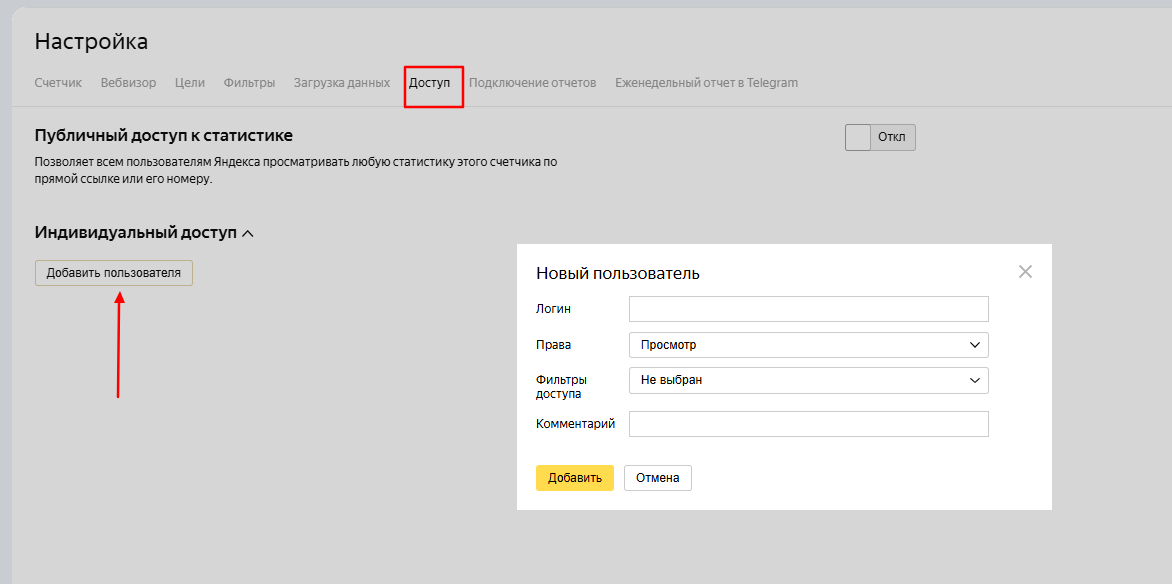Select the Фильтры tab
This screenshot has height=584, width=1172.
pyautogui.click(x=249, y=83)
